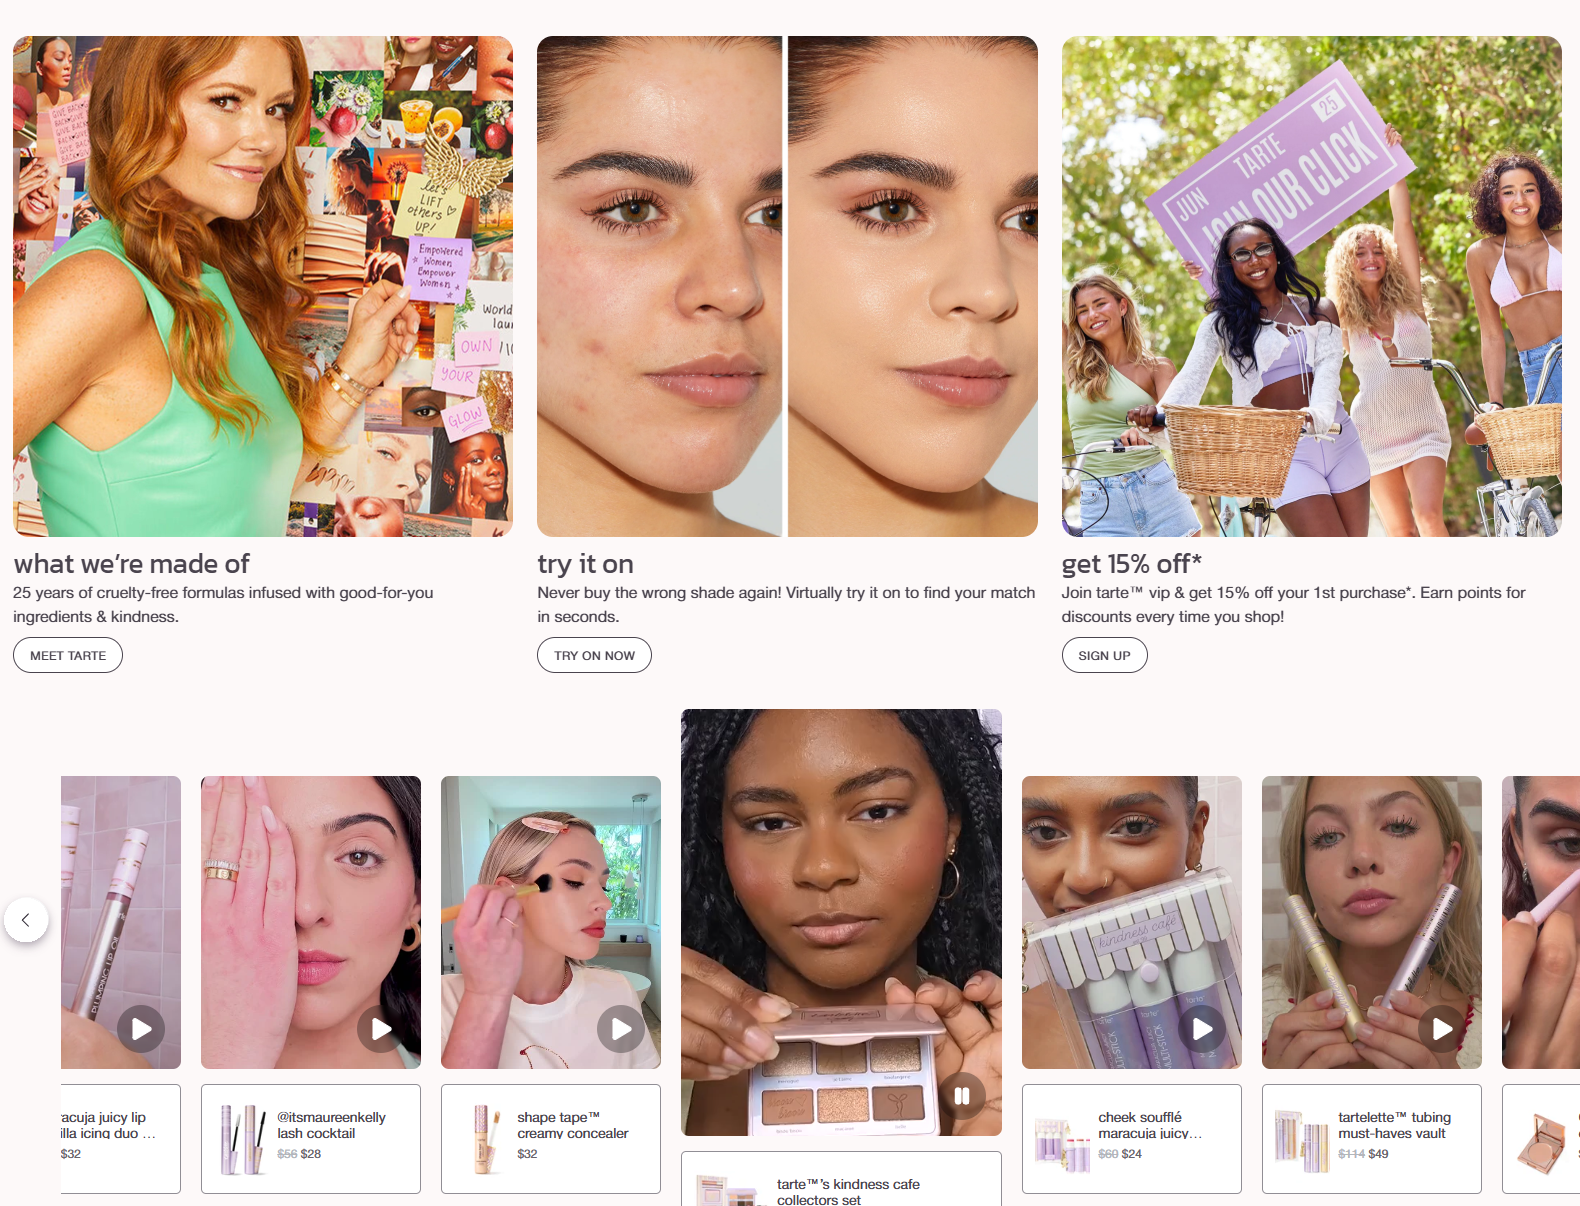Open tartelette tubing must-haves vault card
Viewport: 1580px width, 1206px height.
click(1372, 1138)
